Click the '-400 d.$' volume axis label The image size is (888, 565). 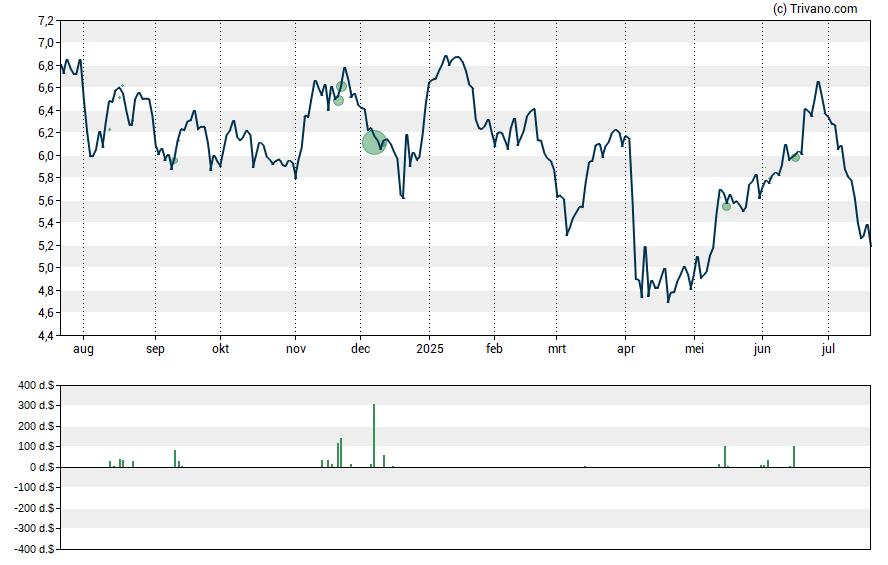[x=34, y=549]
